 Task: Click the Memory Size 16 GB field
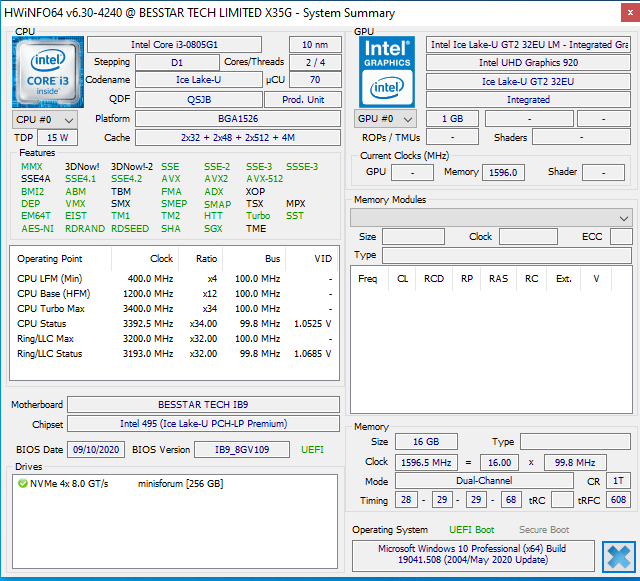(426, 442)
